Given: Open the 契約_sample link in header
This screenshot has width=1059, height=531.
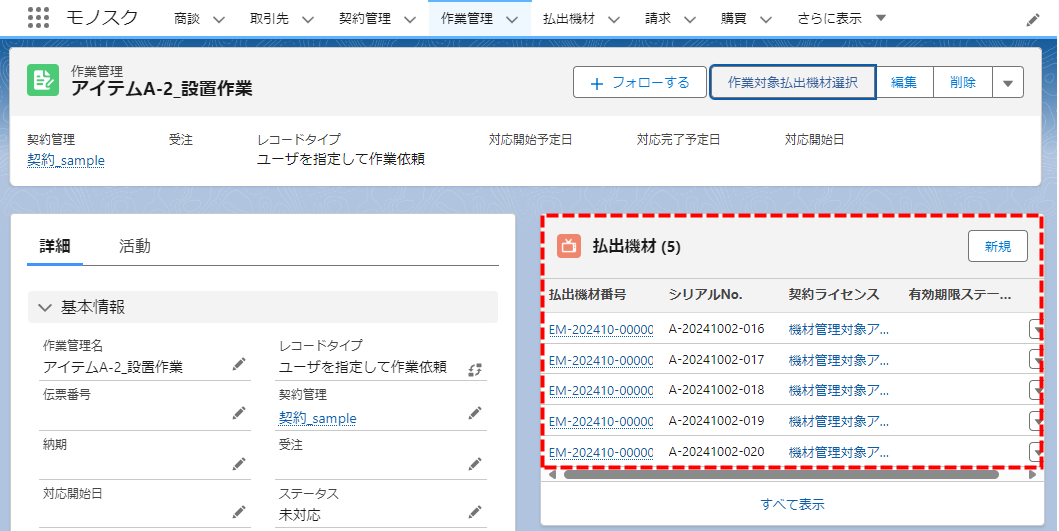Looking at the screenshot, I should tap(66, 160).
